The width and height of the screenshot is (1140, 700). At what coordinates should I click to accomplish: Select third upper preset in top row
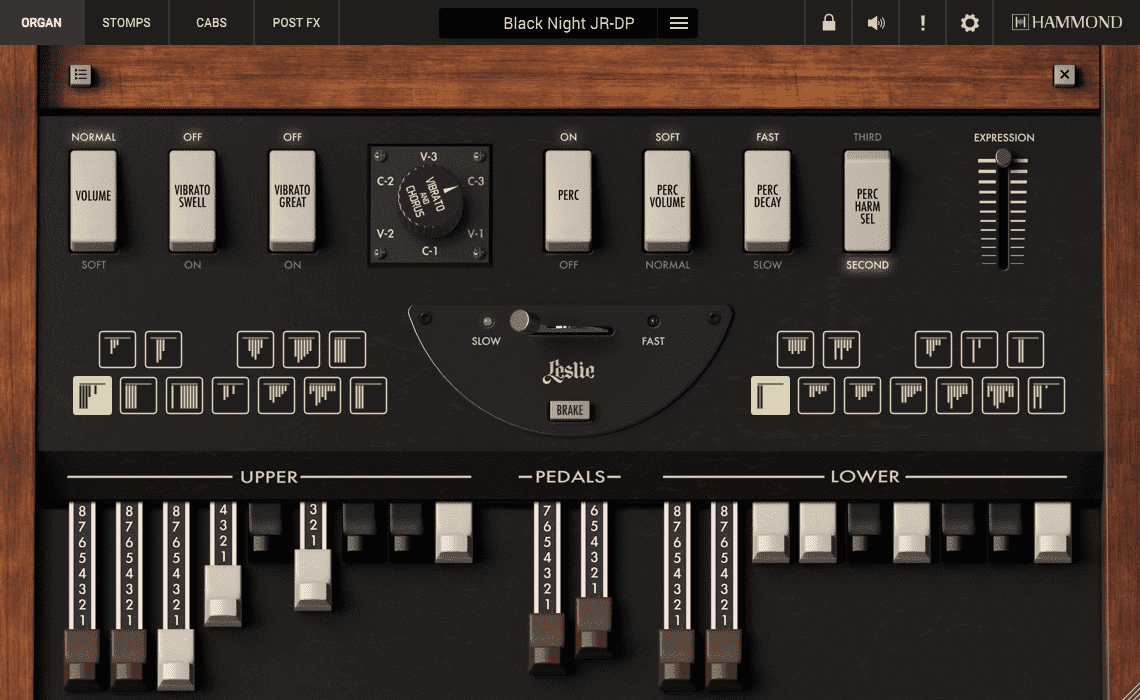point(255,349)
